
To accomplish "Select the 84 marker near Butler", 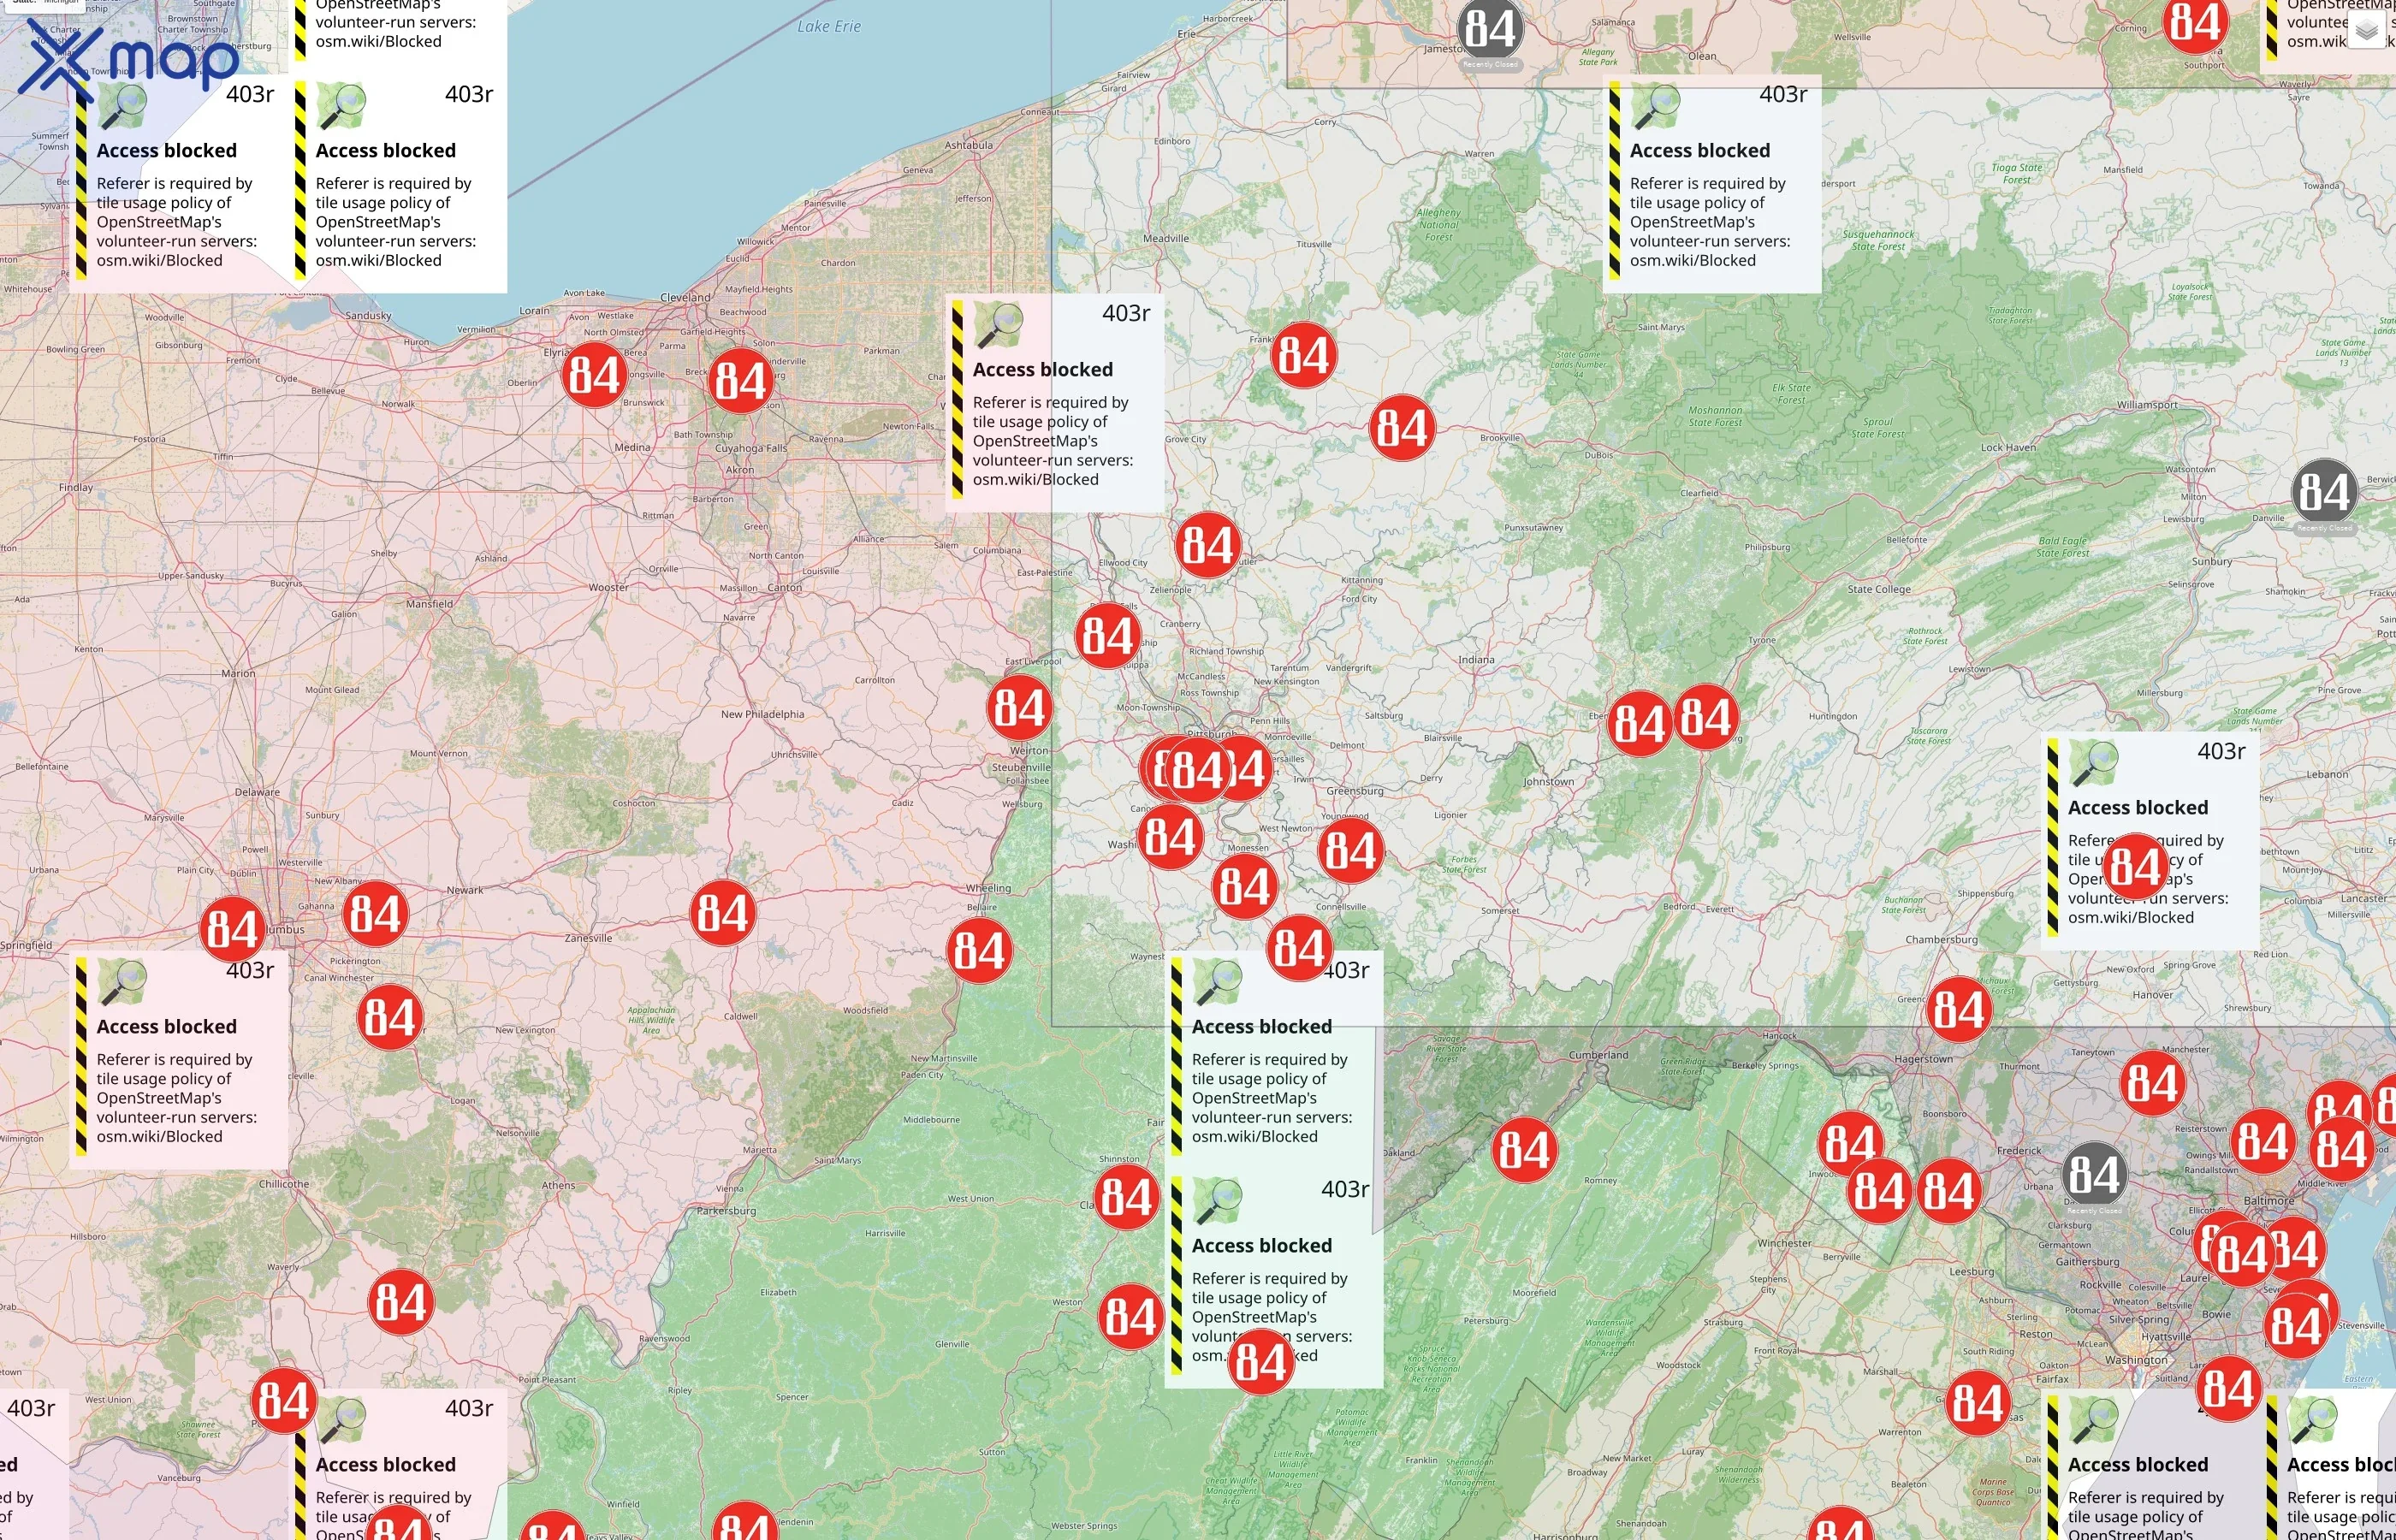I will click(x=1208, y=546).
